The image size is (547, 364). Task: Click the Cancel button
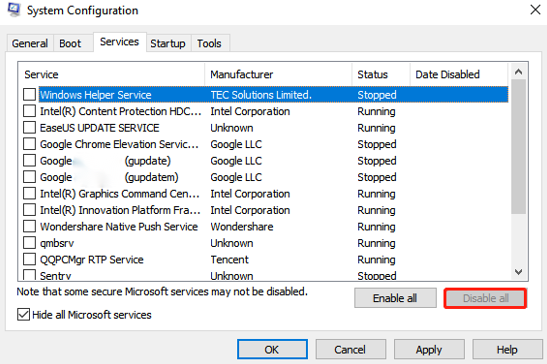click(x=350, y=349)
